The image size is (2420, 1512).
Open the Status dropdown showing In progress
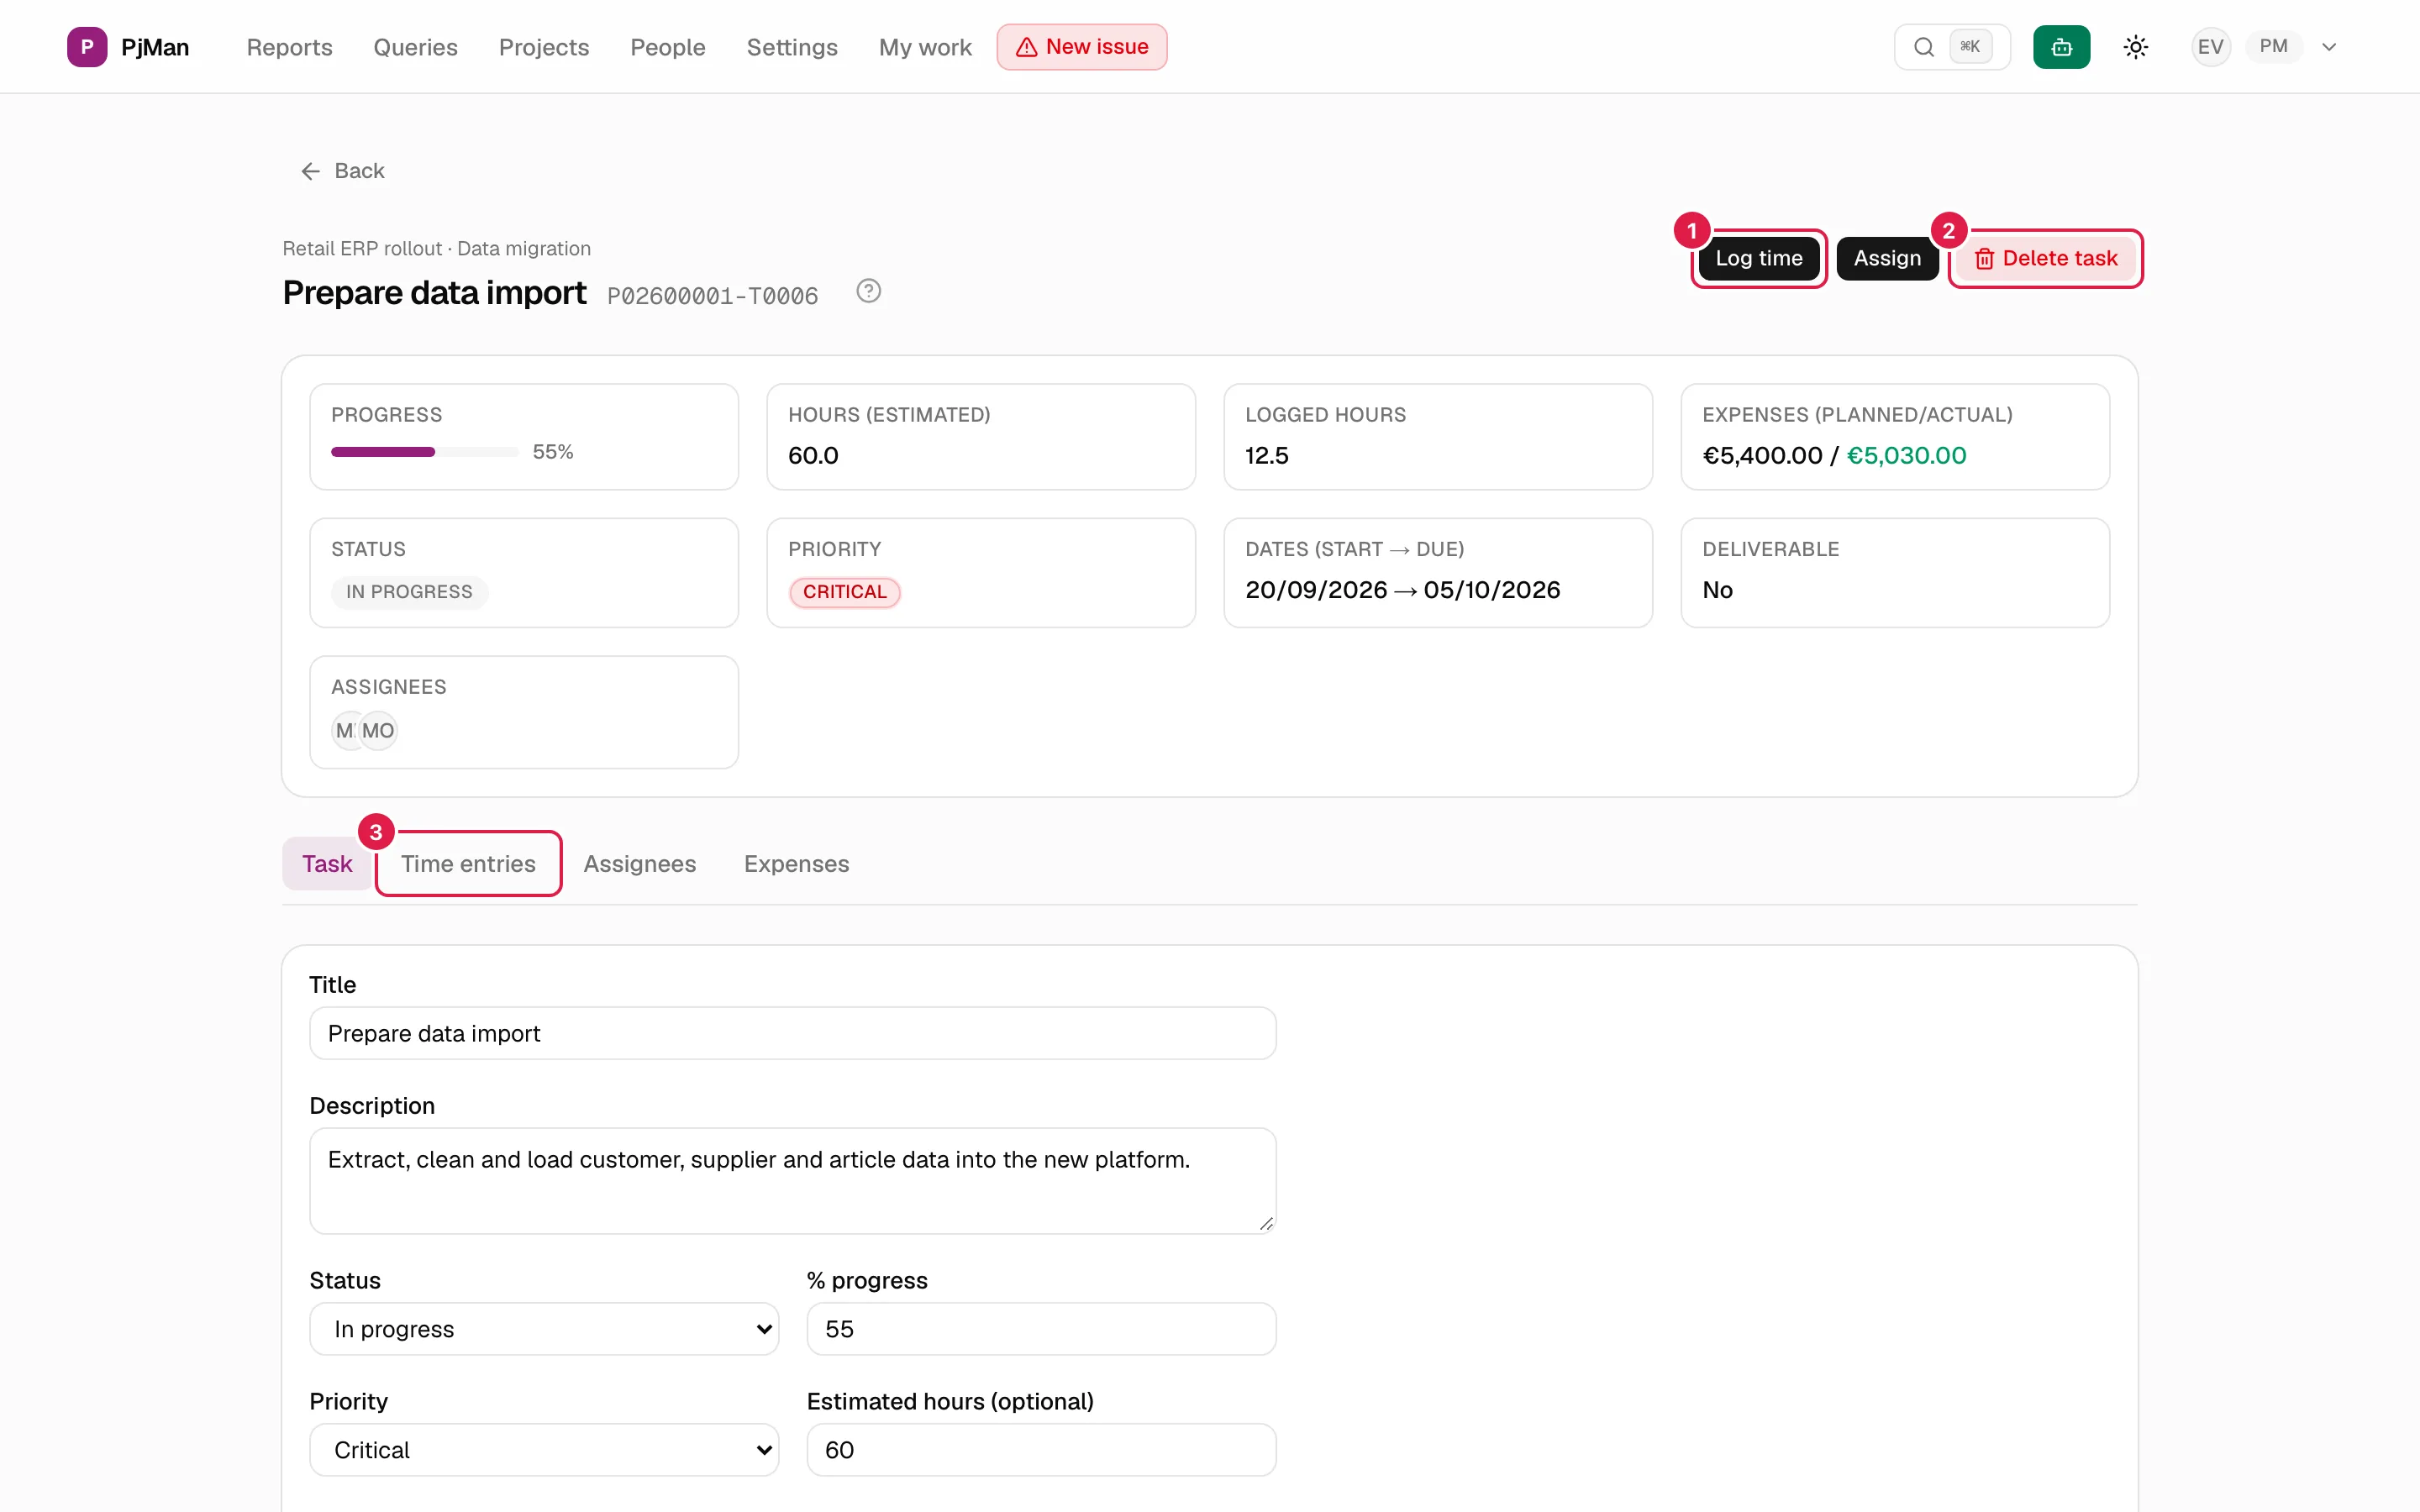(544, 1329)
